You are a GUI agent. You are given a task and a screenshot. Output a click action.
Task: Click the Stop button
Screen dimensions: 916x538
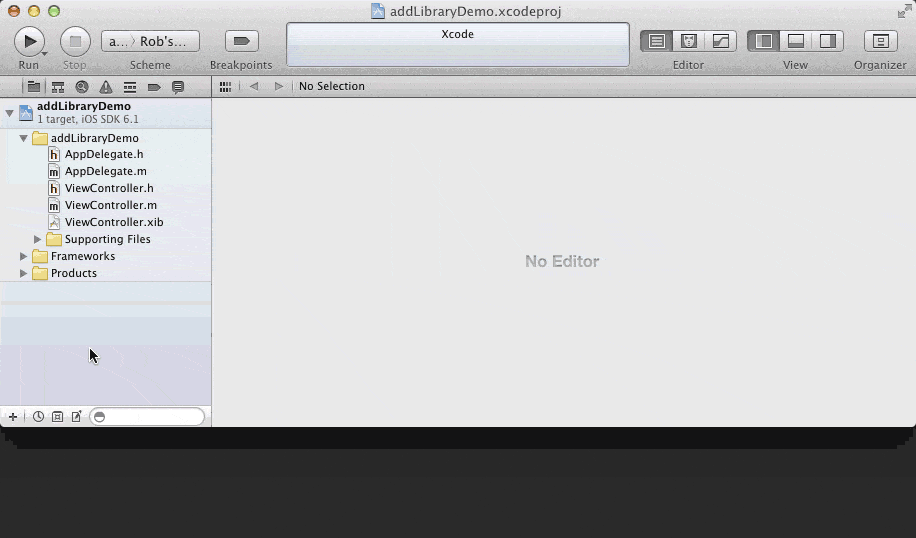[x=75, y=41]
